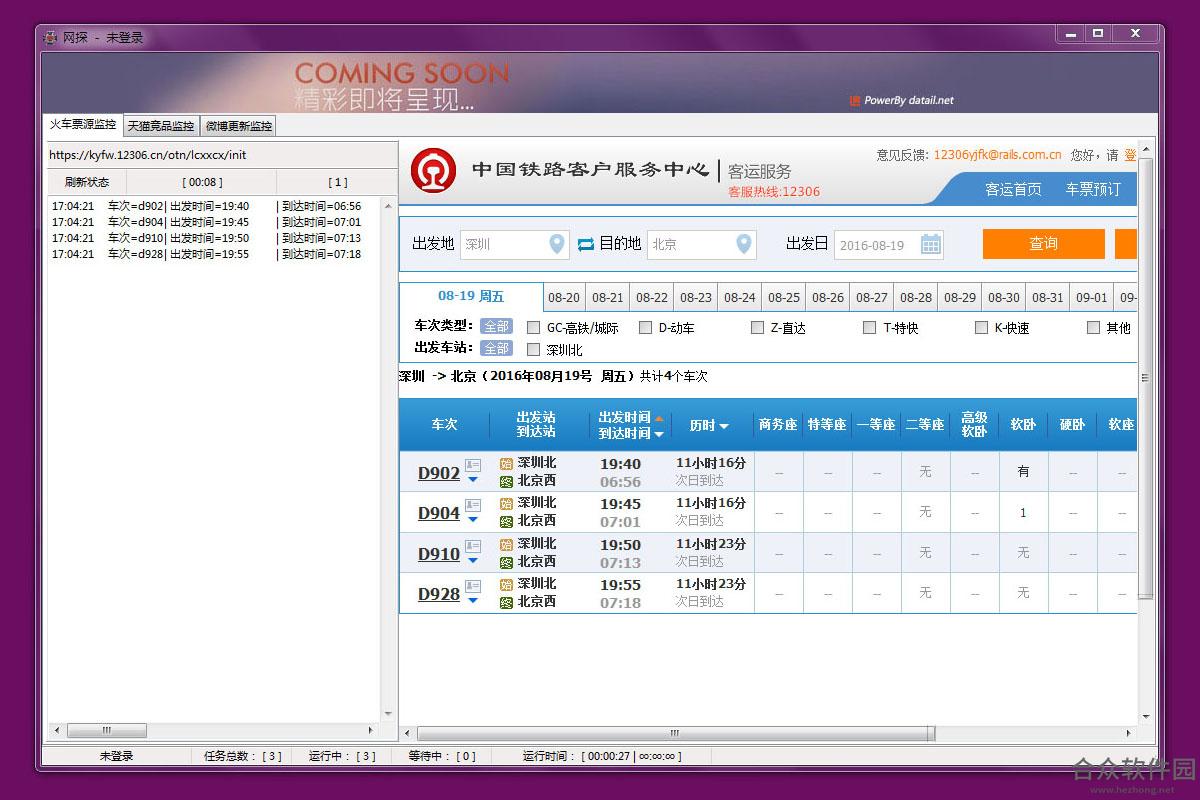Check the 深圳北 departure station checkbox
The image size is (1200, 800).
(x=534, y=349)
